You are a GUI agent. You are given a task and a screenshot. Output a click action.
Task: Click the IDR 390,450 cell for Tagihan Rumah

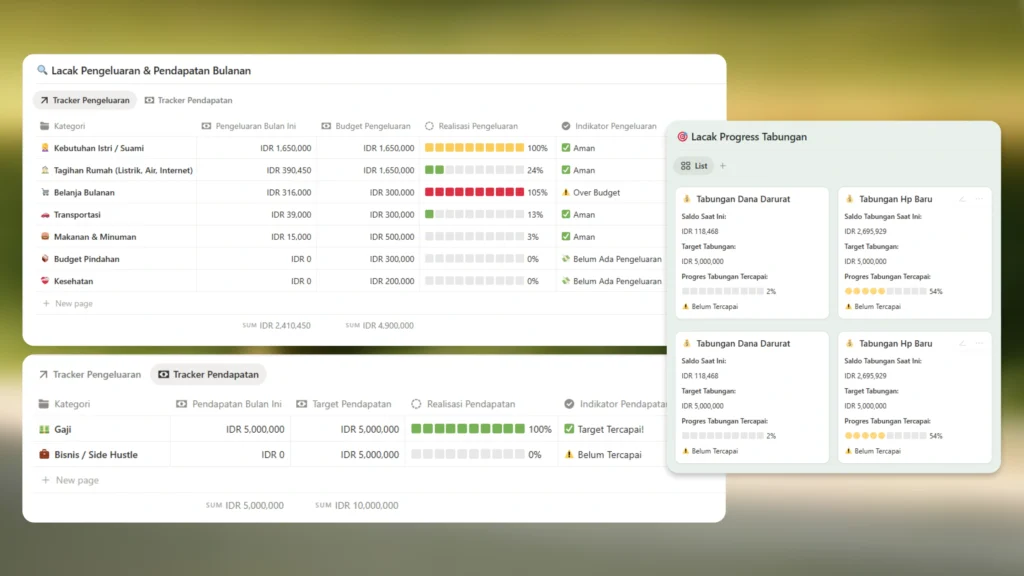[x=287, y=171]
